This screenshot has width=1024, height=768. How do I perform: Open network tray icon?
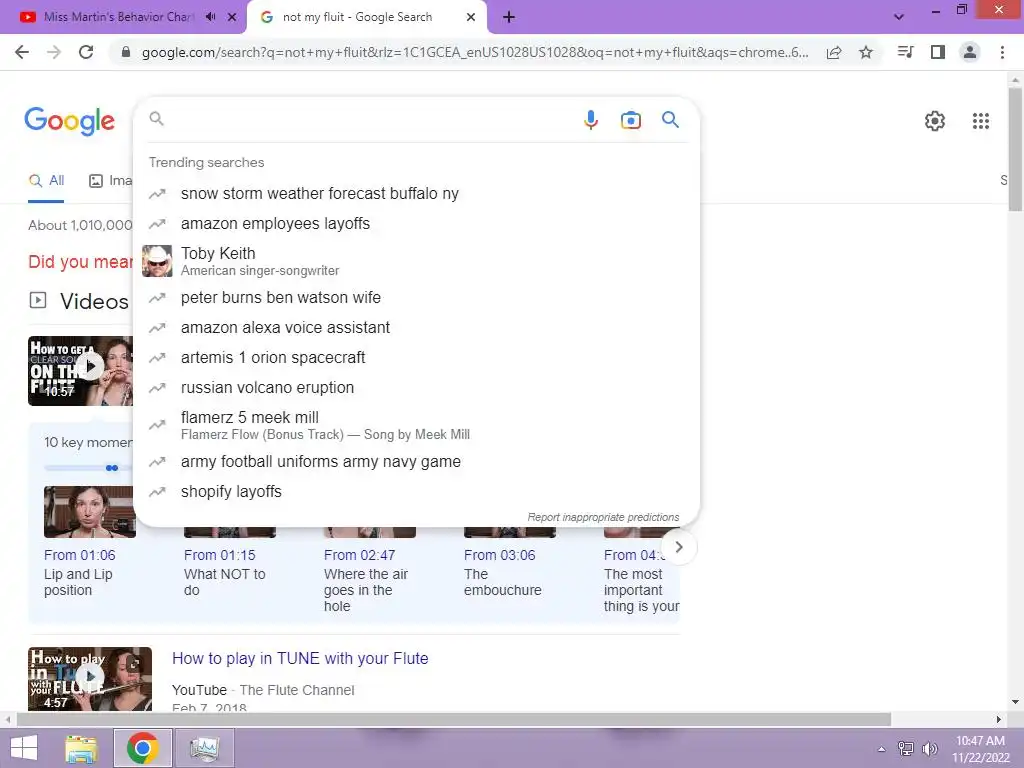click(905, 749)
